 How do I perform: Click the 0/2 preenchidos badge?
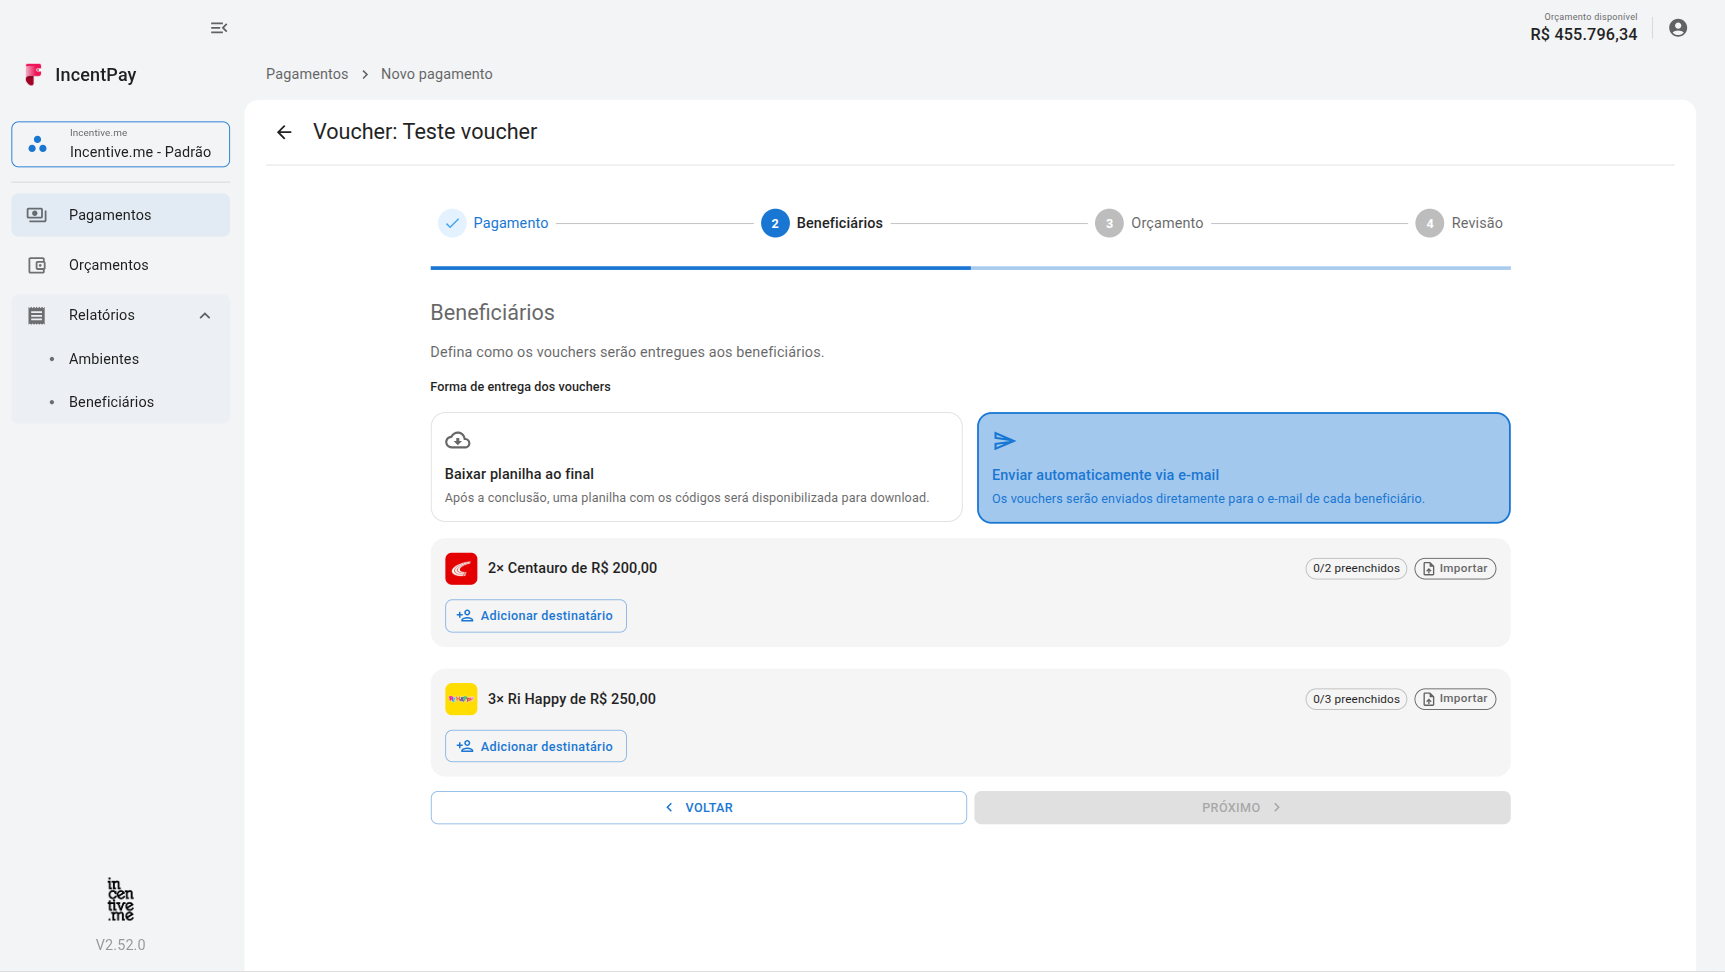(x=1356, y=568)
